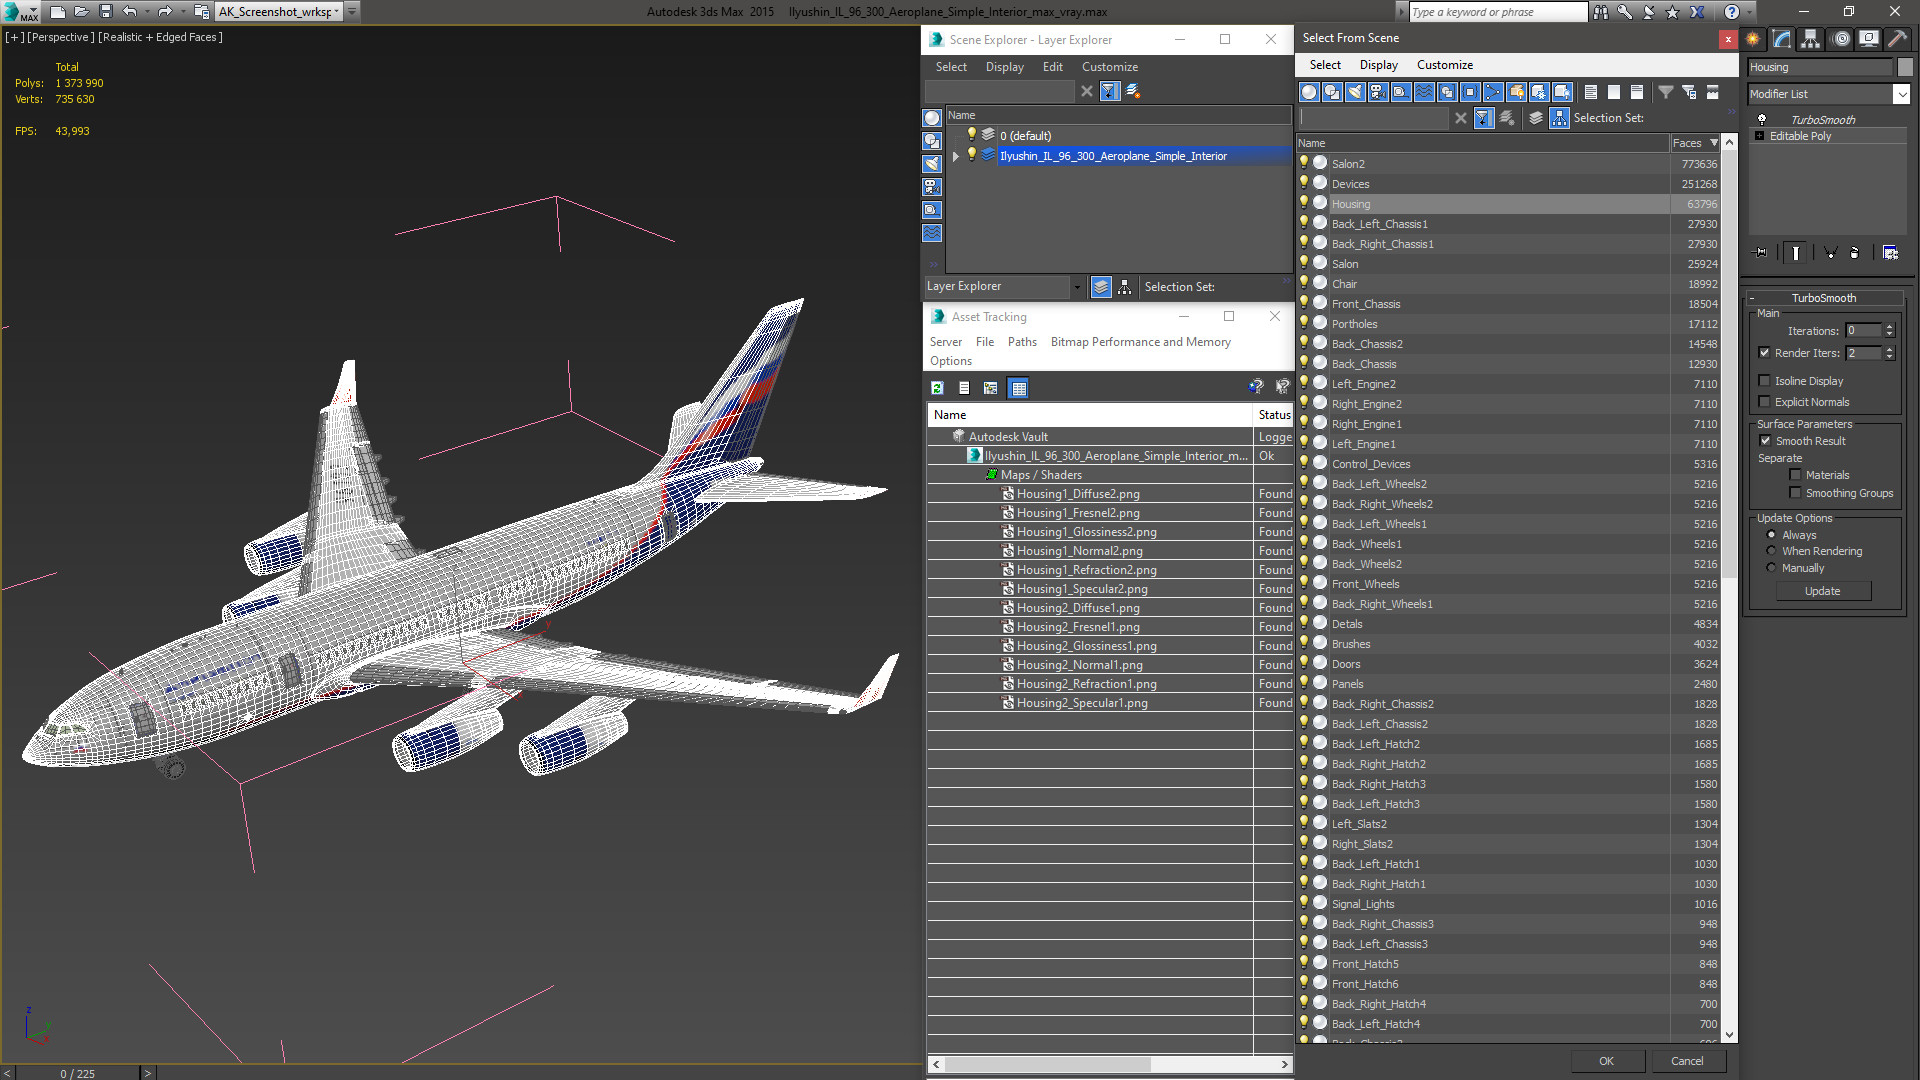Viewport: 1920px width, 1080px height.
Task: Open the Modifier List dropdown
Action: [1901, 94]
